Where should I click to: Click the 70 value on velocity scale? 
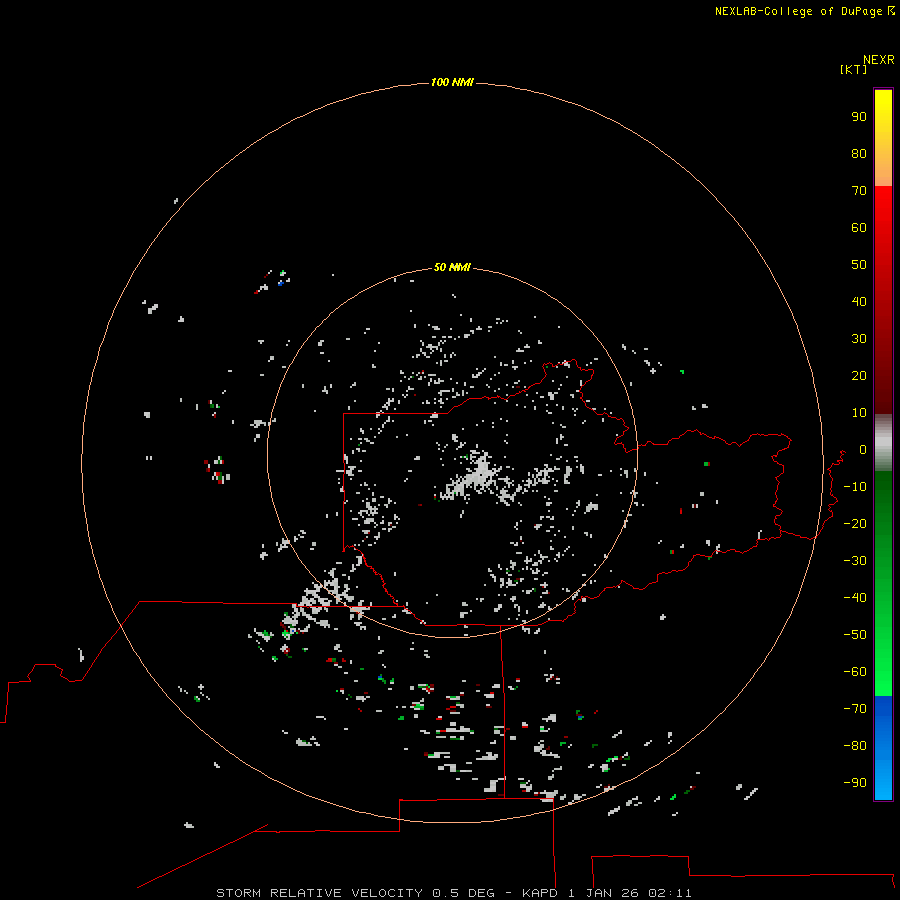[x=859, y=191]
